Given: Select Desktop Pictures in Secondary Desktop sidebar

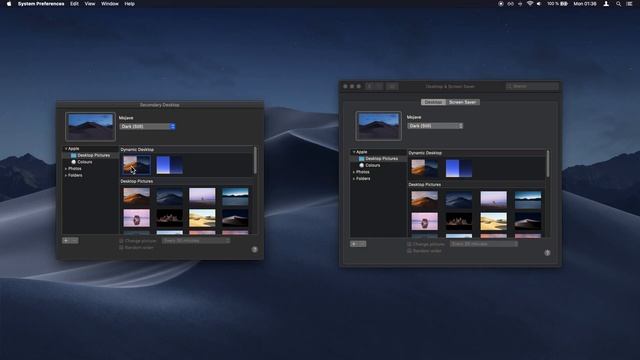Looking at the screenshot, I should [x=90, y=155].
